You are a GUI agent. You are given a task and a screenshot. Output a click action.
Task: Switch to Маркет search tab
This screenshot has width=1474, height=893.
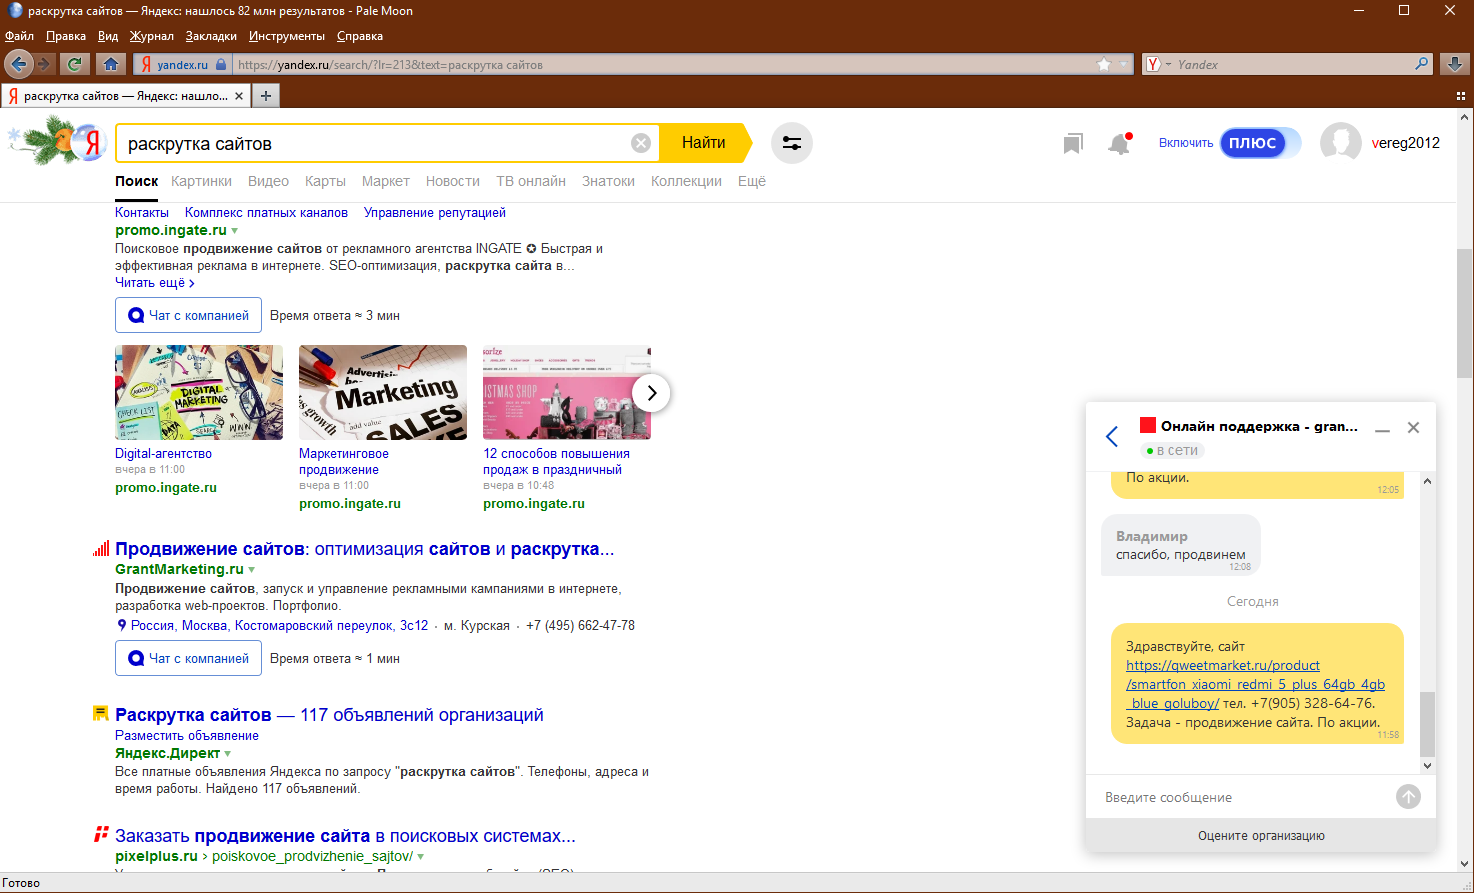[386, 181]
